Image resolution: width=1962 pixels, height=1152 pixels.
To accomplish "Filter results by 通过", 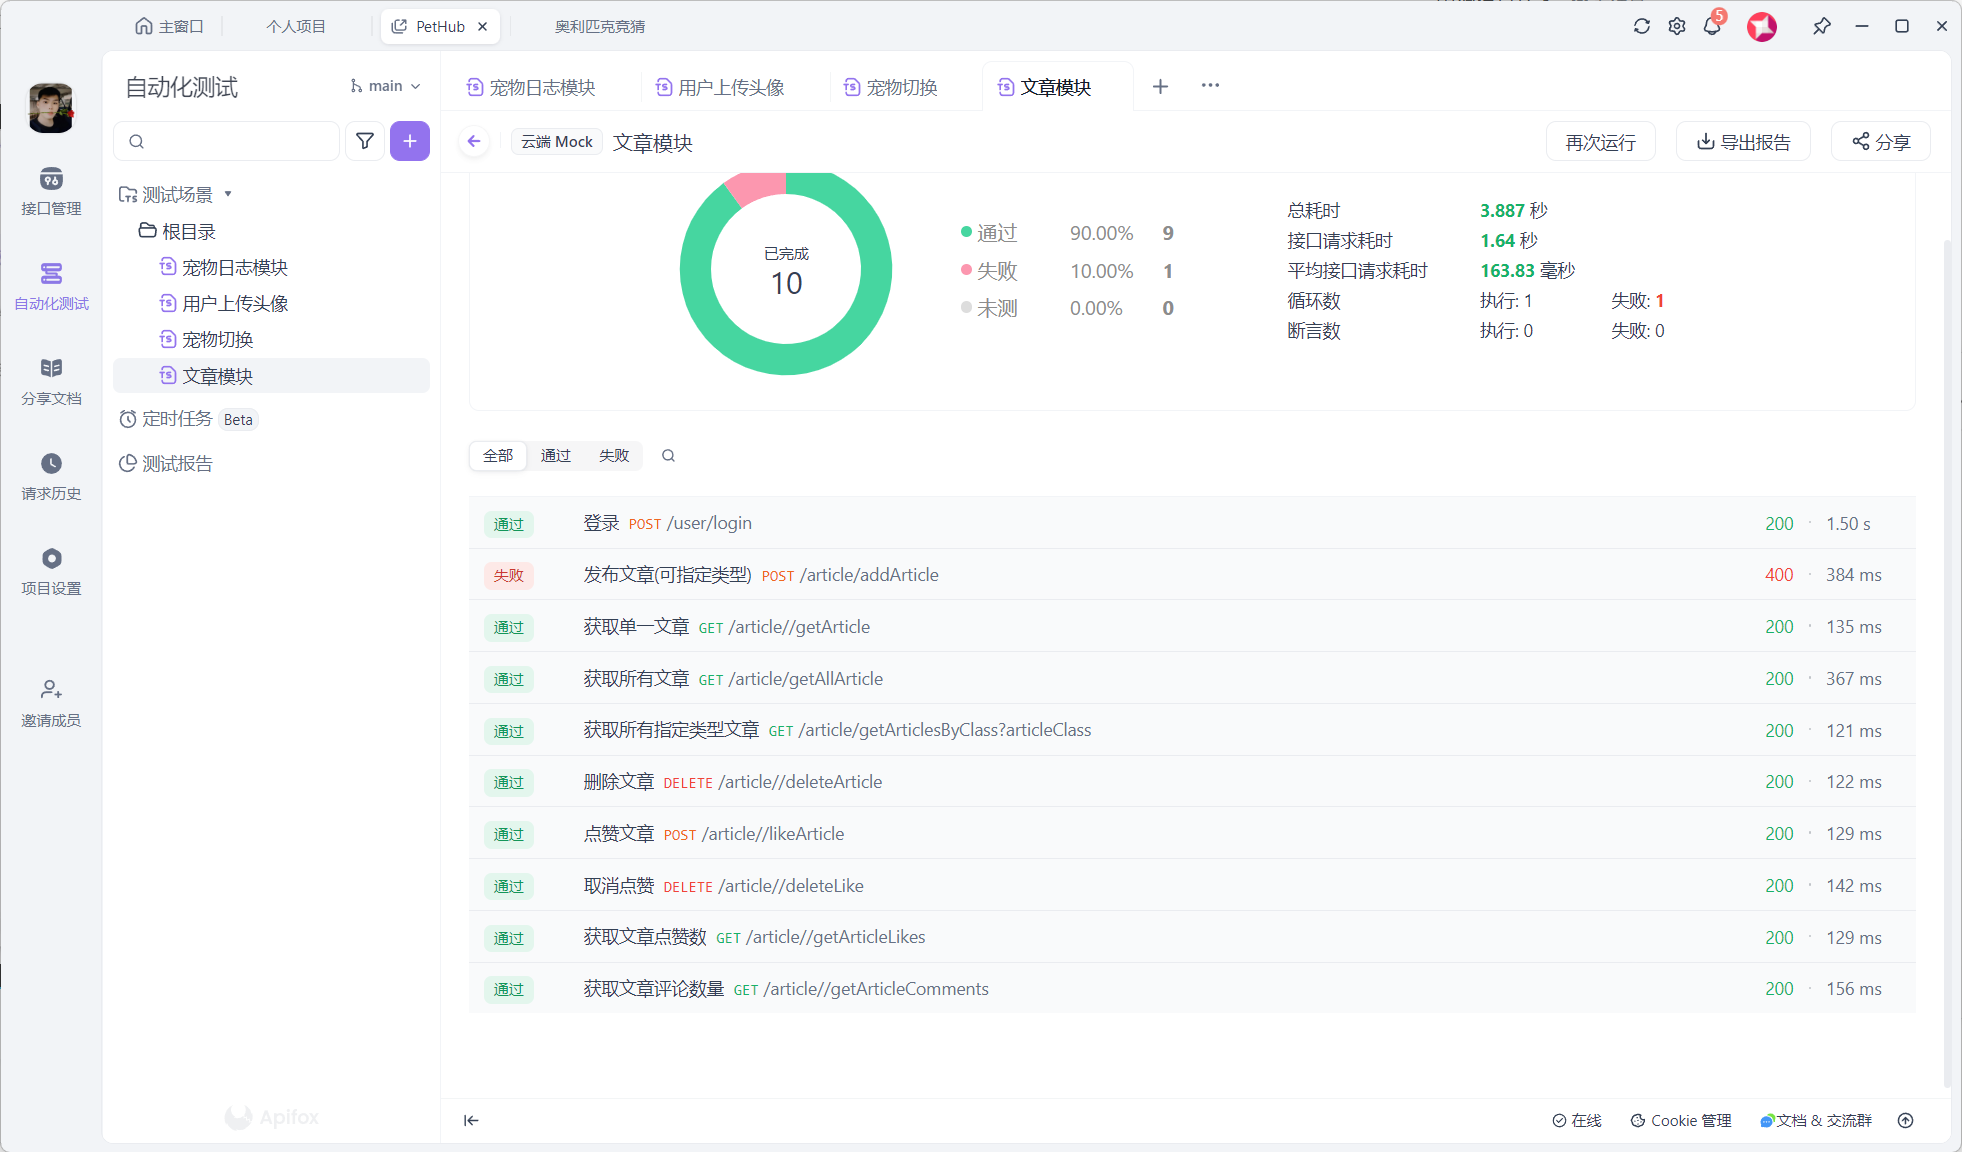I will [x=556, y=456].
